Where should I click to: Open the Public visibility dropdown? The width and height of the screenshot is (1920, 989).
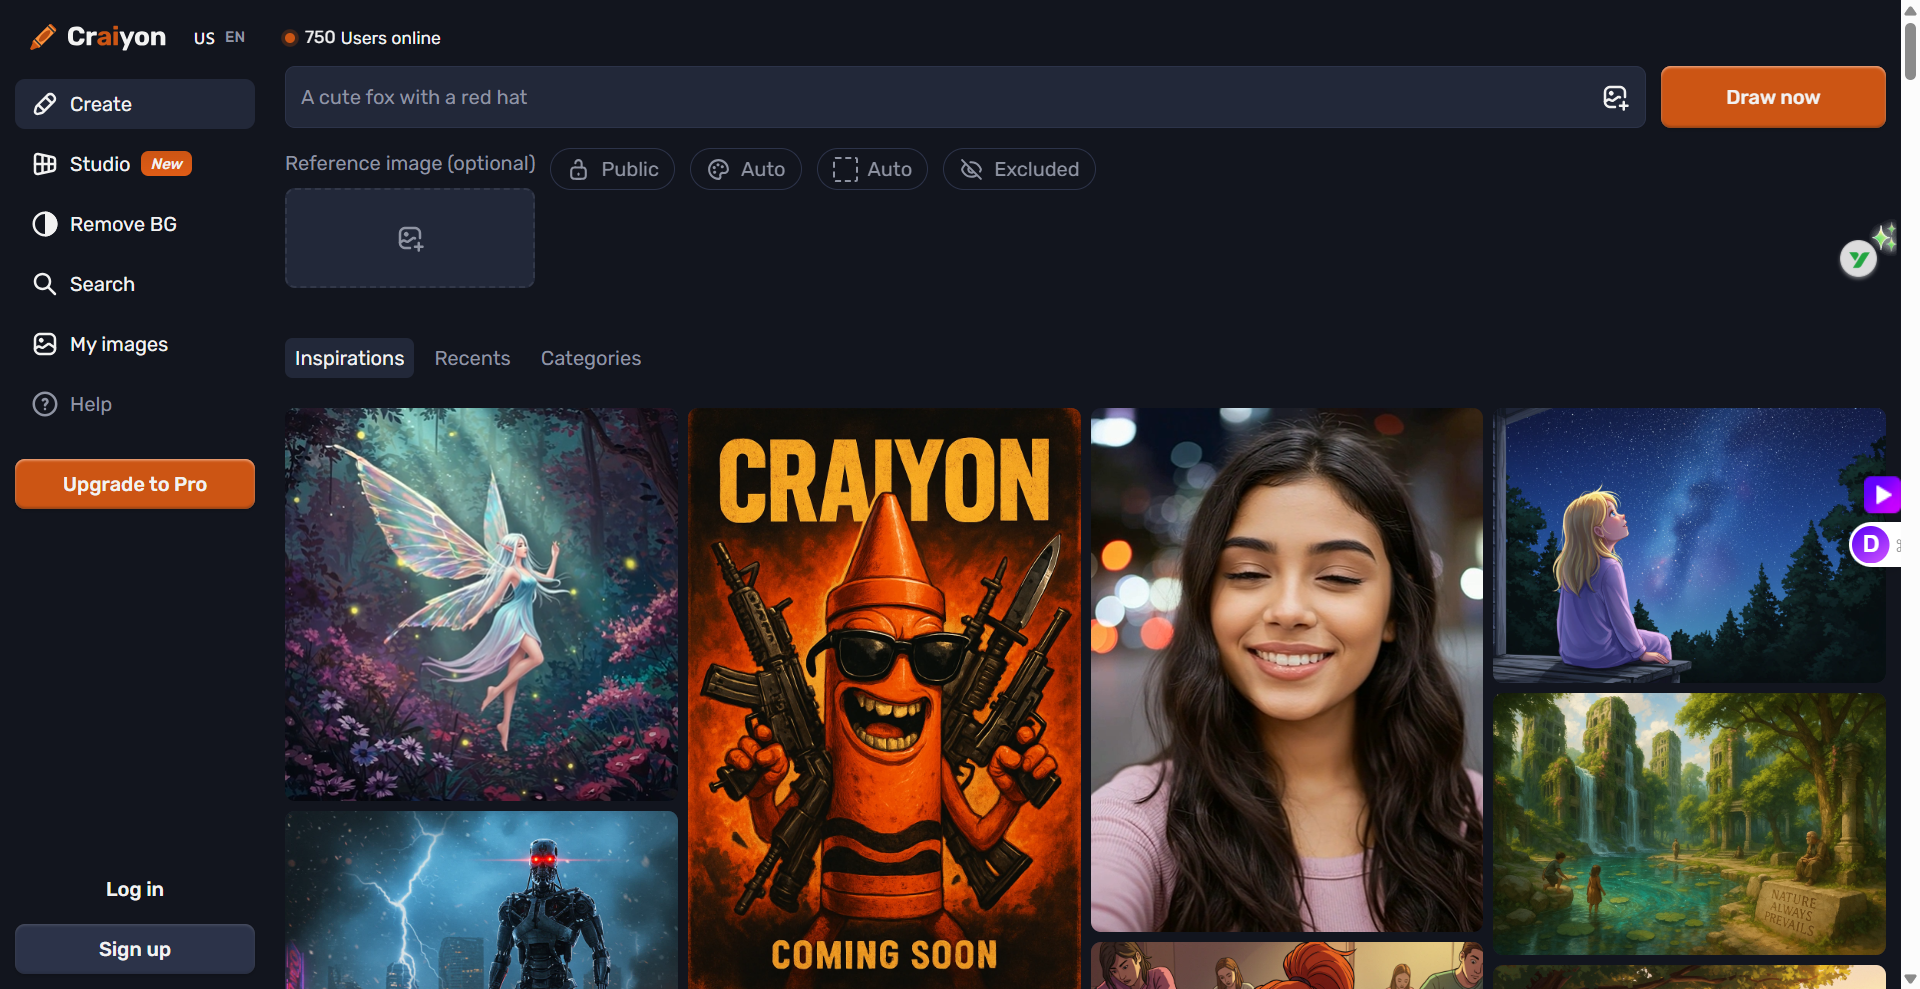pyautogui.click(x=612, y=169)
